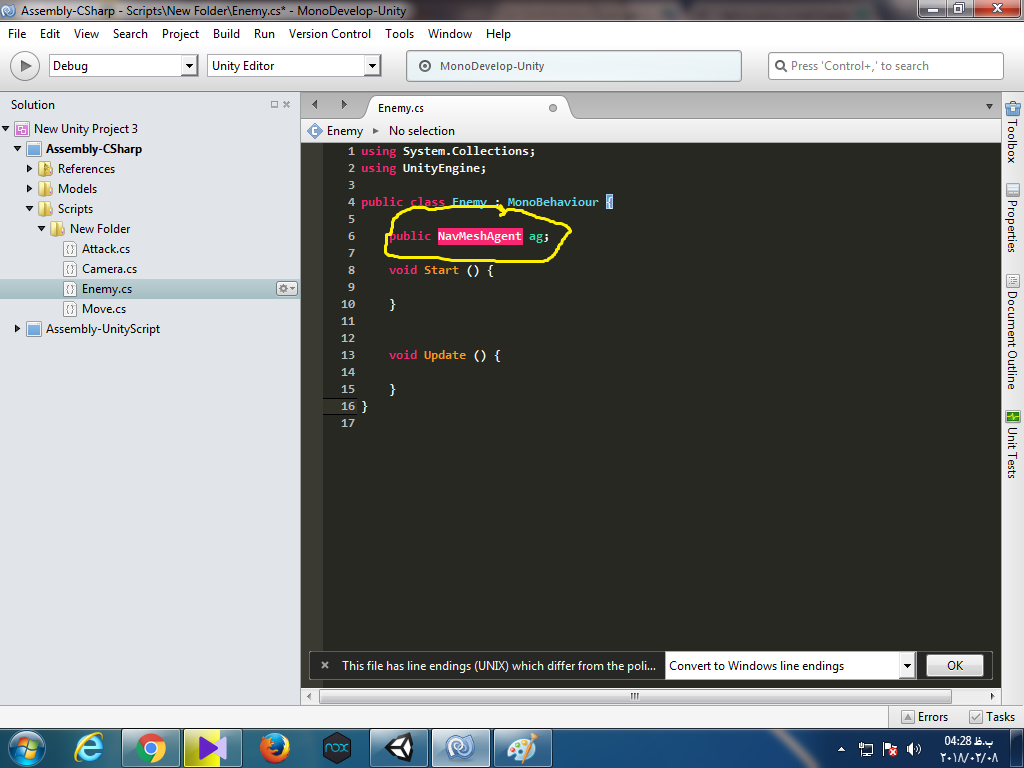Open the Help menu
The width and height of the screenshot is (1024, 768).
(498, 34)
